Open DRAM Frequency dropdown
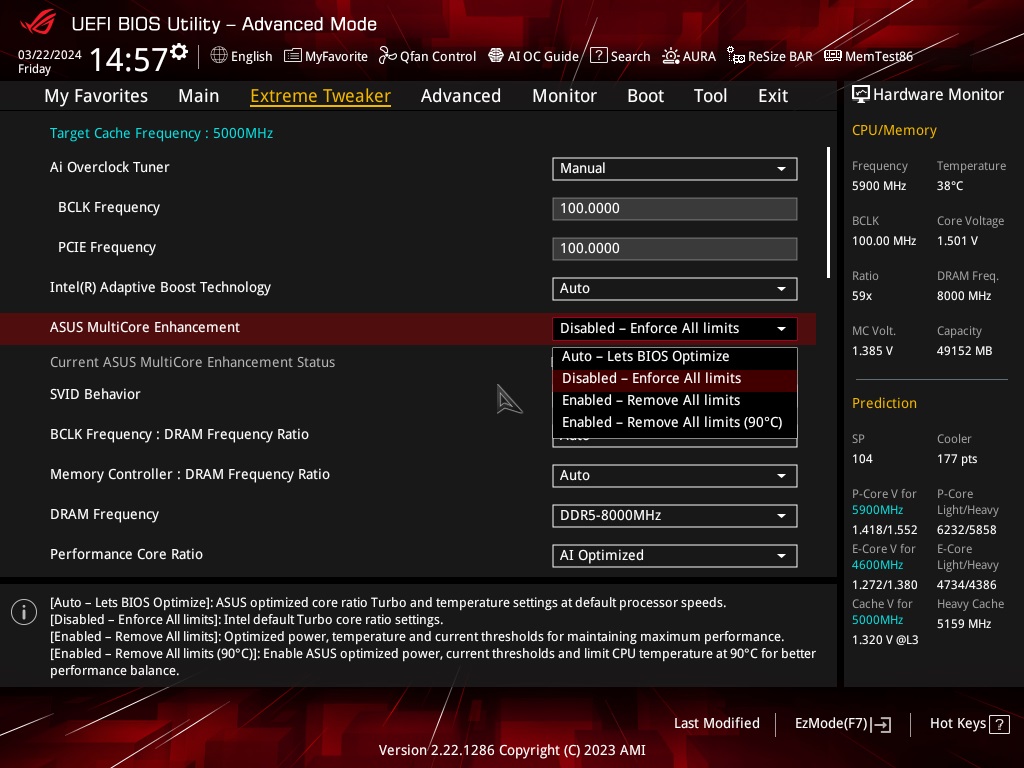 675,515
